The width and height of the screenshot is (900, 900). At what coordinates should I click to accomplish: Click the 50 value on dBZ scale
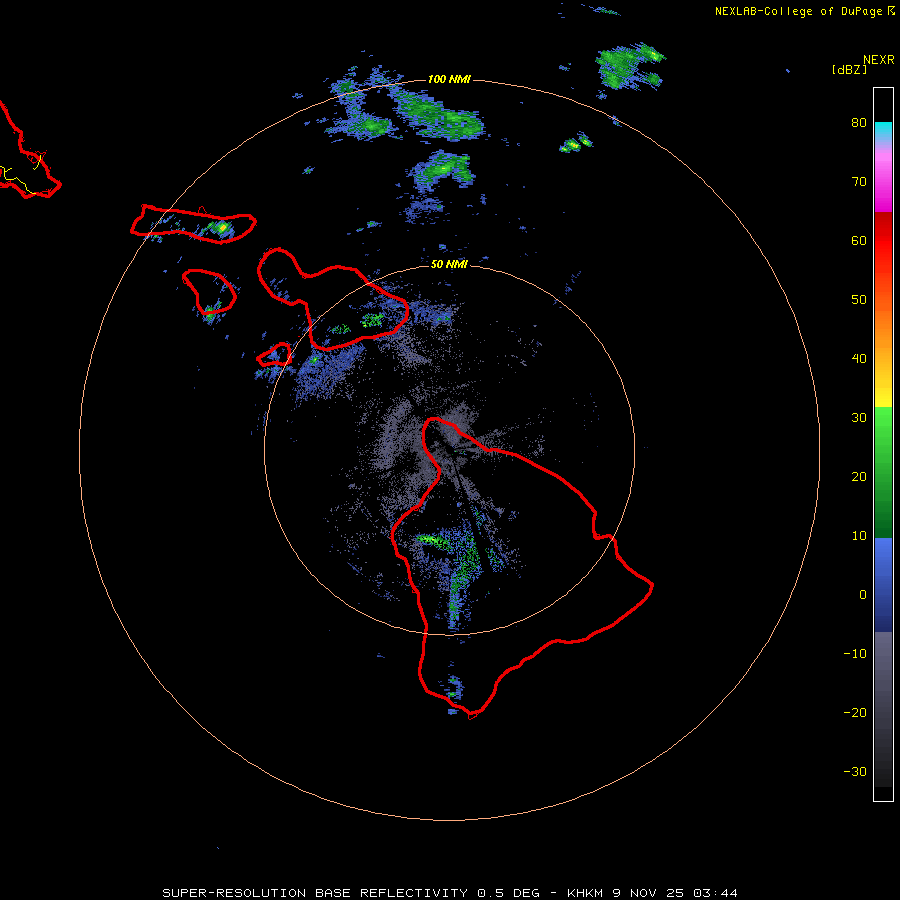[859, 300]
